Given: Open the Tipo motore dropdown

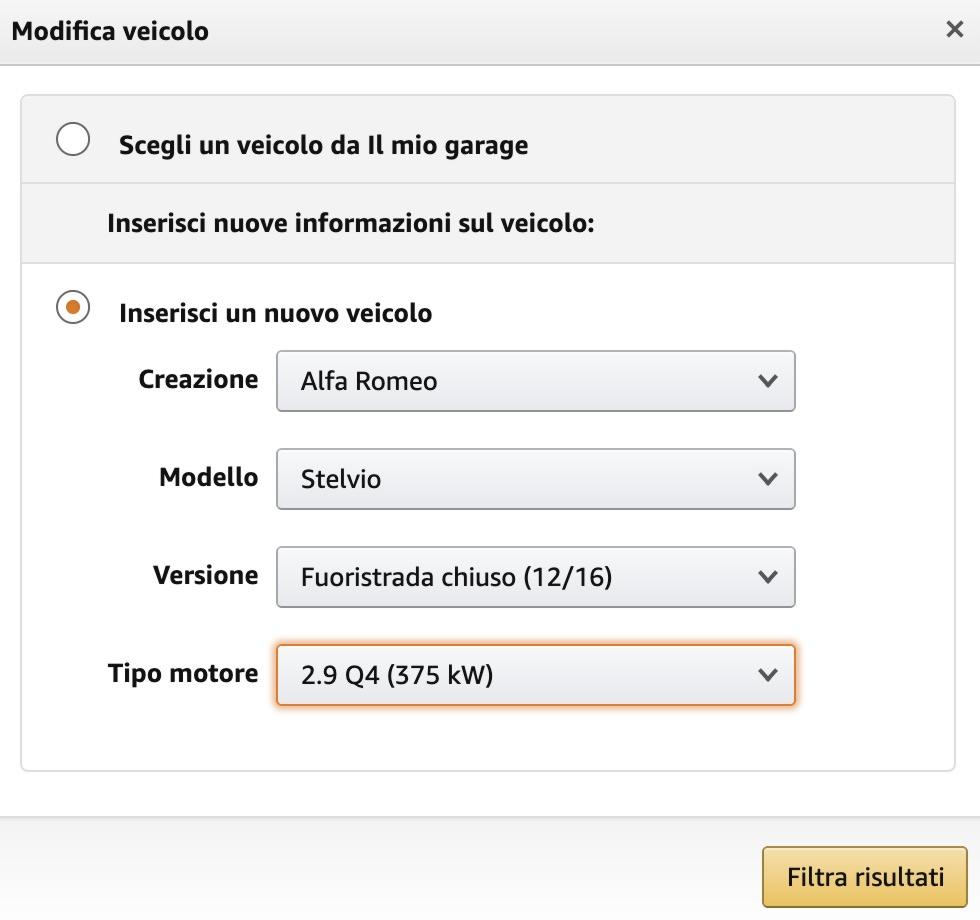Looking at the screenshot, I should click(x=535, y=675).
